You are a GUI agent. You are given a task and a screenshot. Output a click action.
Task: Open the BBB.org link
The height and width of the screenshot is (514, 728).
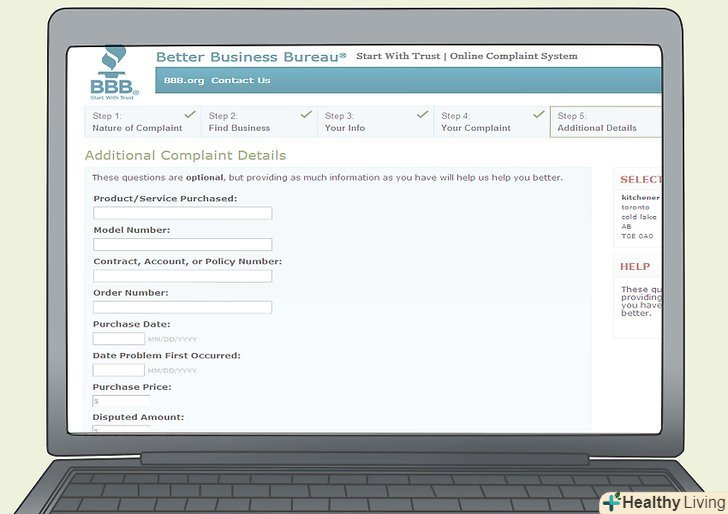184,80
